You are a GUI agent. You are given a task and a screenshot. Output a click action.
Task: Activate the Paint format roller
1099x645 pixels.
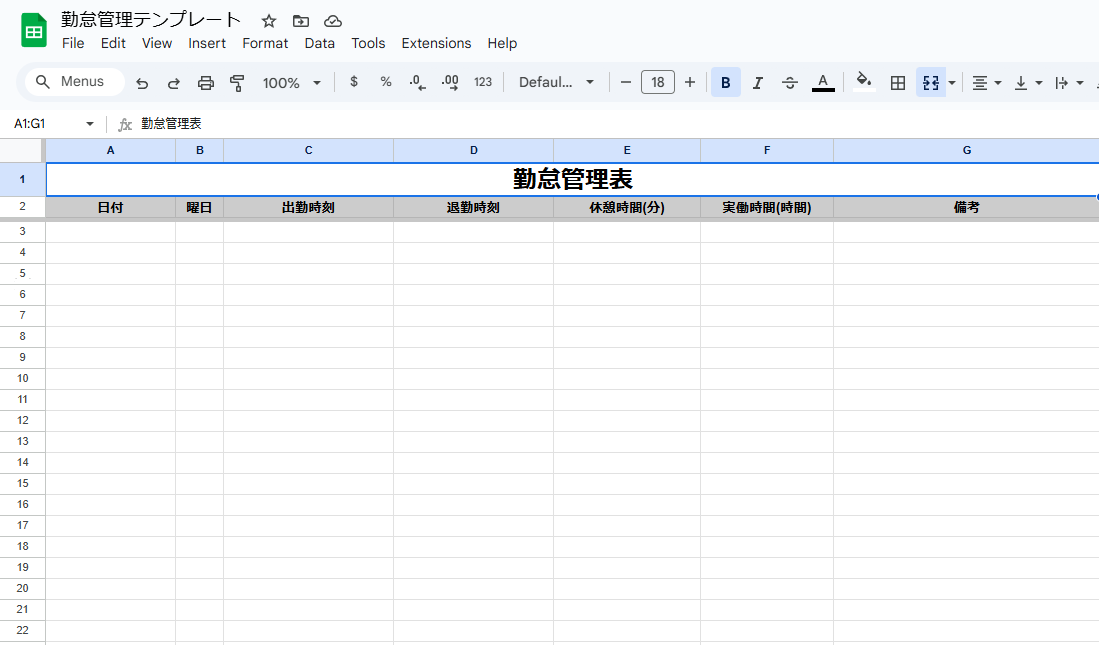pyautogui.click(x=237, y=83)
